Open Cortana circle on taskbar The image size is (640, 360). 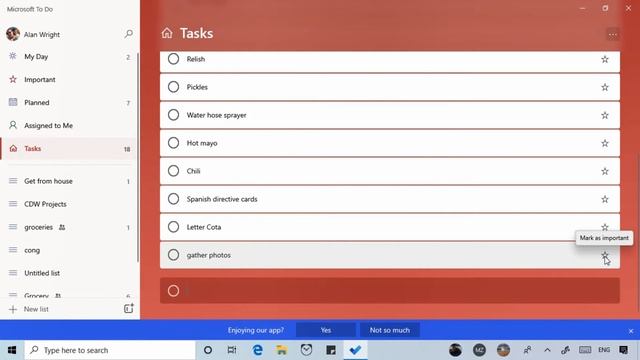[x=208, y=350]
